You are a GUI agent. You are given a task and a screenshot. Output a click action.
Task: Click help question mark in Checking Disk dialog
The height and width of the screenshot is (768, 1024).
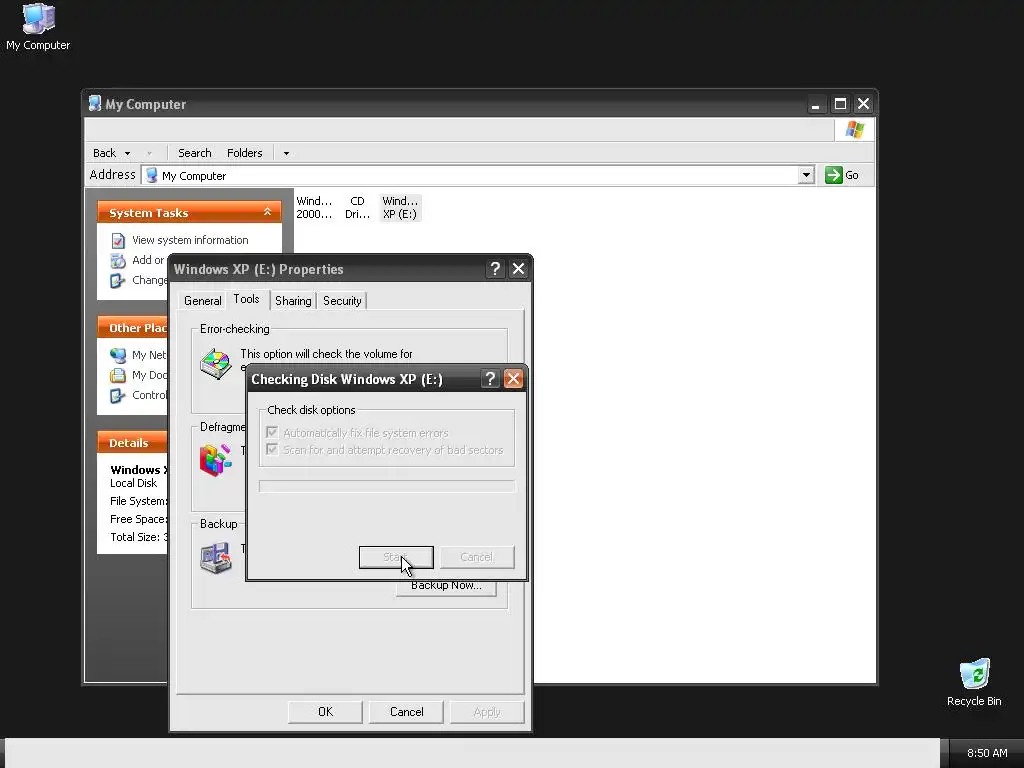pyautogui.click(x=490, y=379)
